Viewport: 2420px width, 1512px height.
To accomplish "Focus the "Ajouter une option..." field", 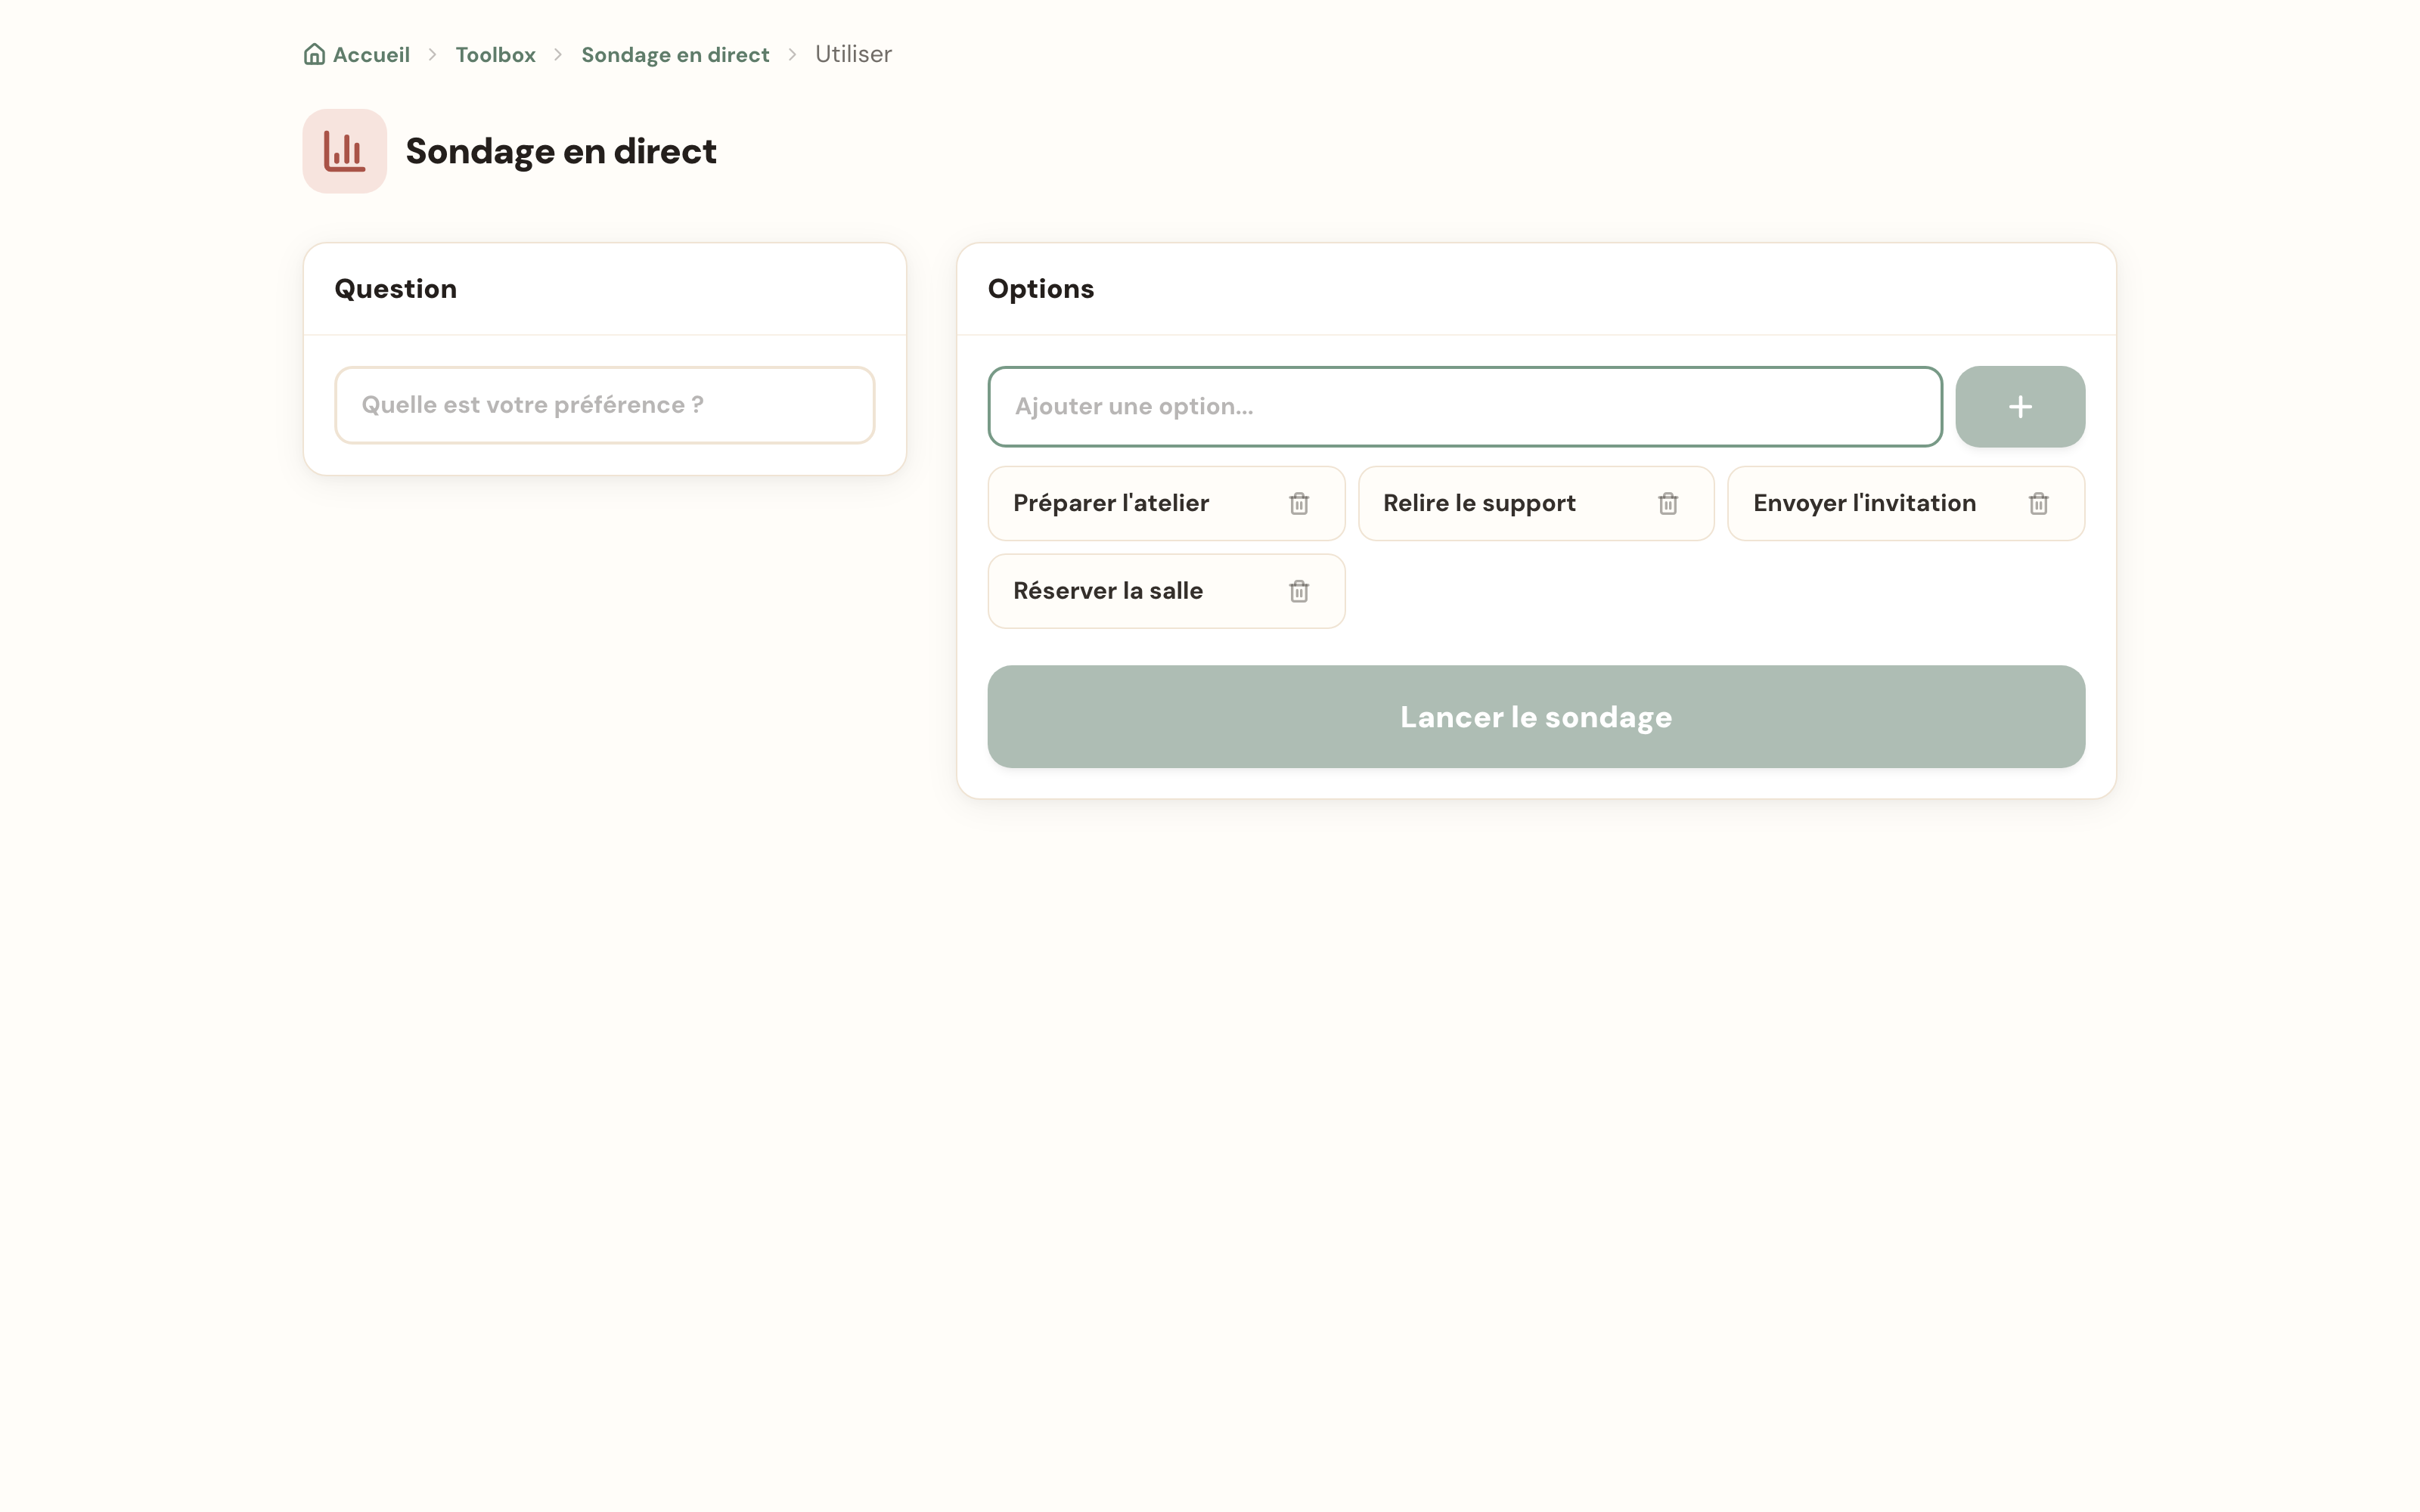I will tap(1465, 406).
